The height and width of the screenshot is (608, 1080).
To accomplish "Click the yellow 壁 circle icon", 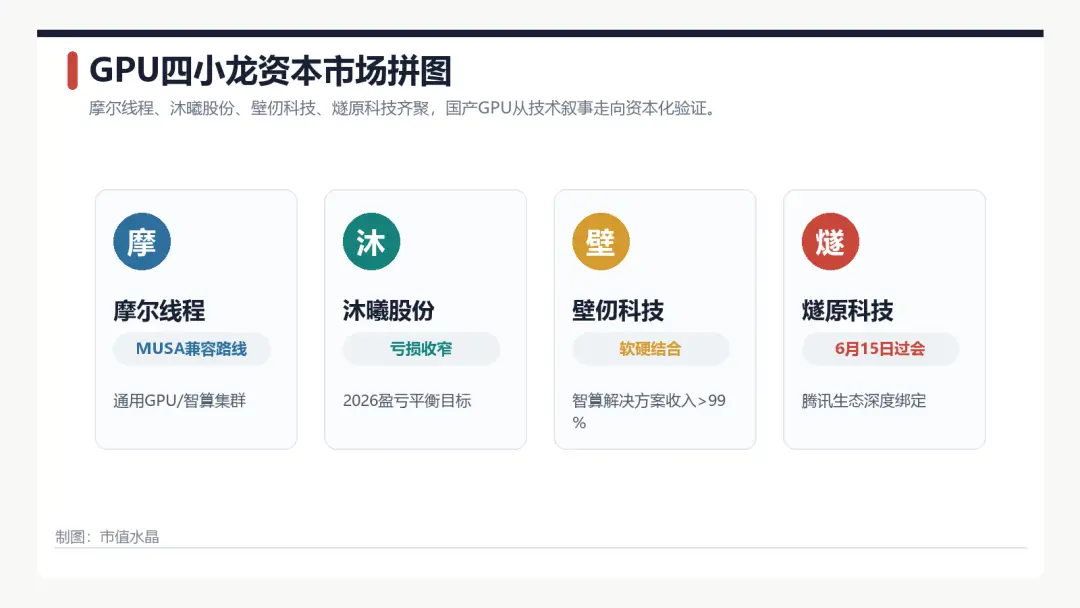I will 601,242.
